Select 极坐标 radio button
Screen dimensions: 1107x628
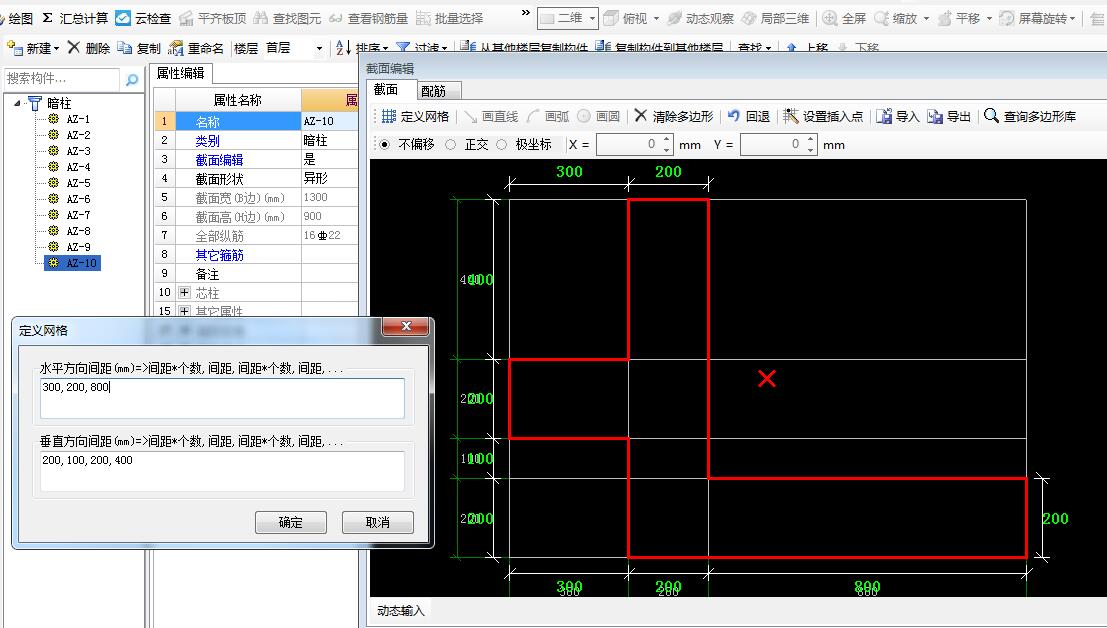click(501, 145)
